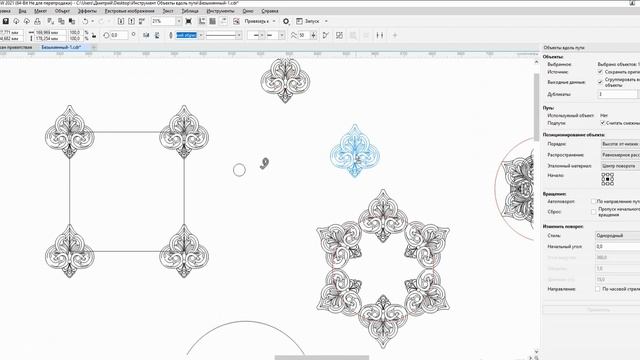The height and width of the screenshot is (360, 640).
Task: Toggle the show guidelines icon
Action: click(223, 21)
